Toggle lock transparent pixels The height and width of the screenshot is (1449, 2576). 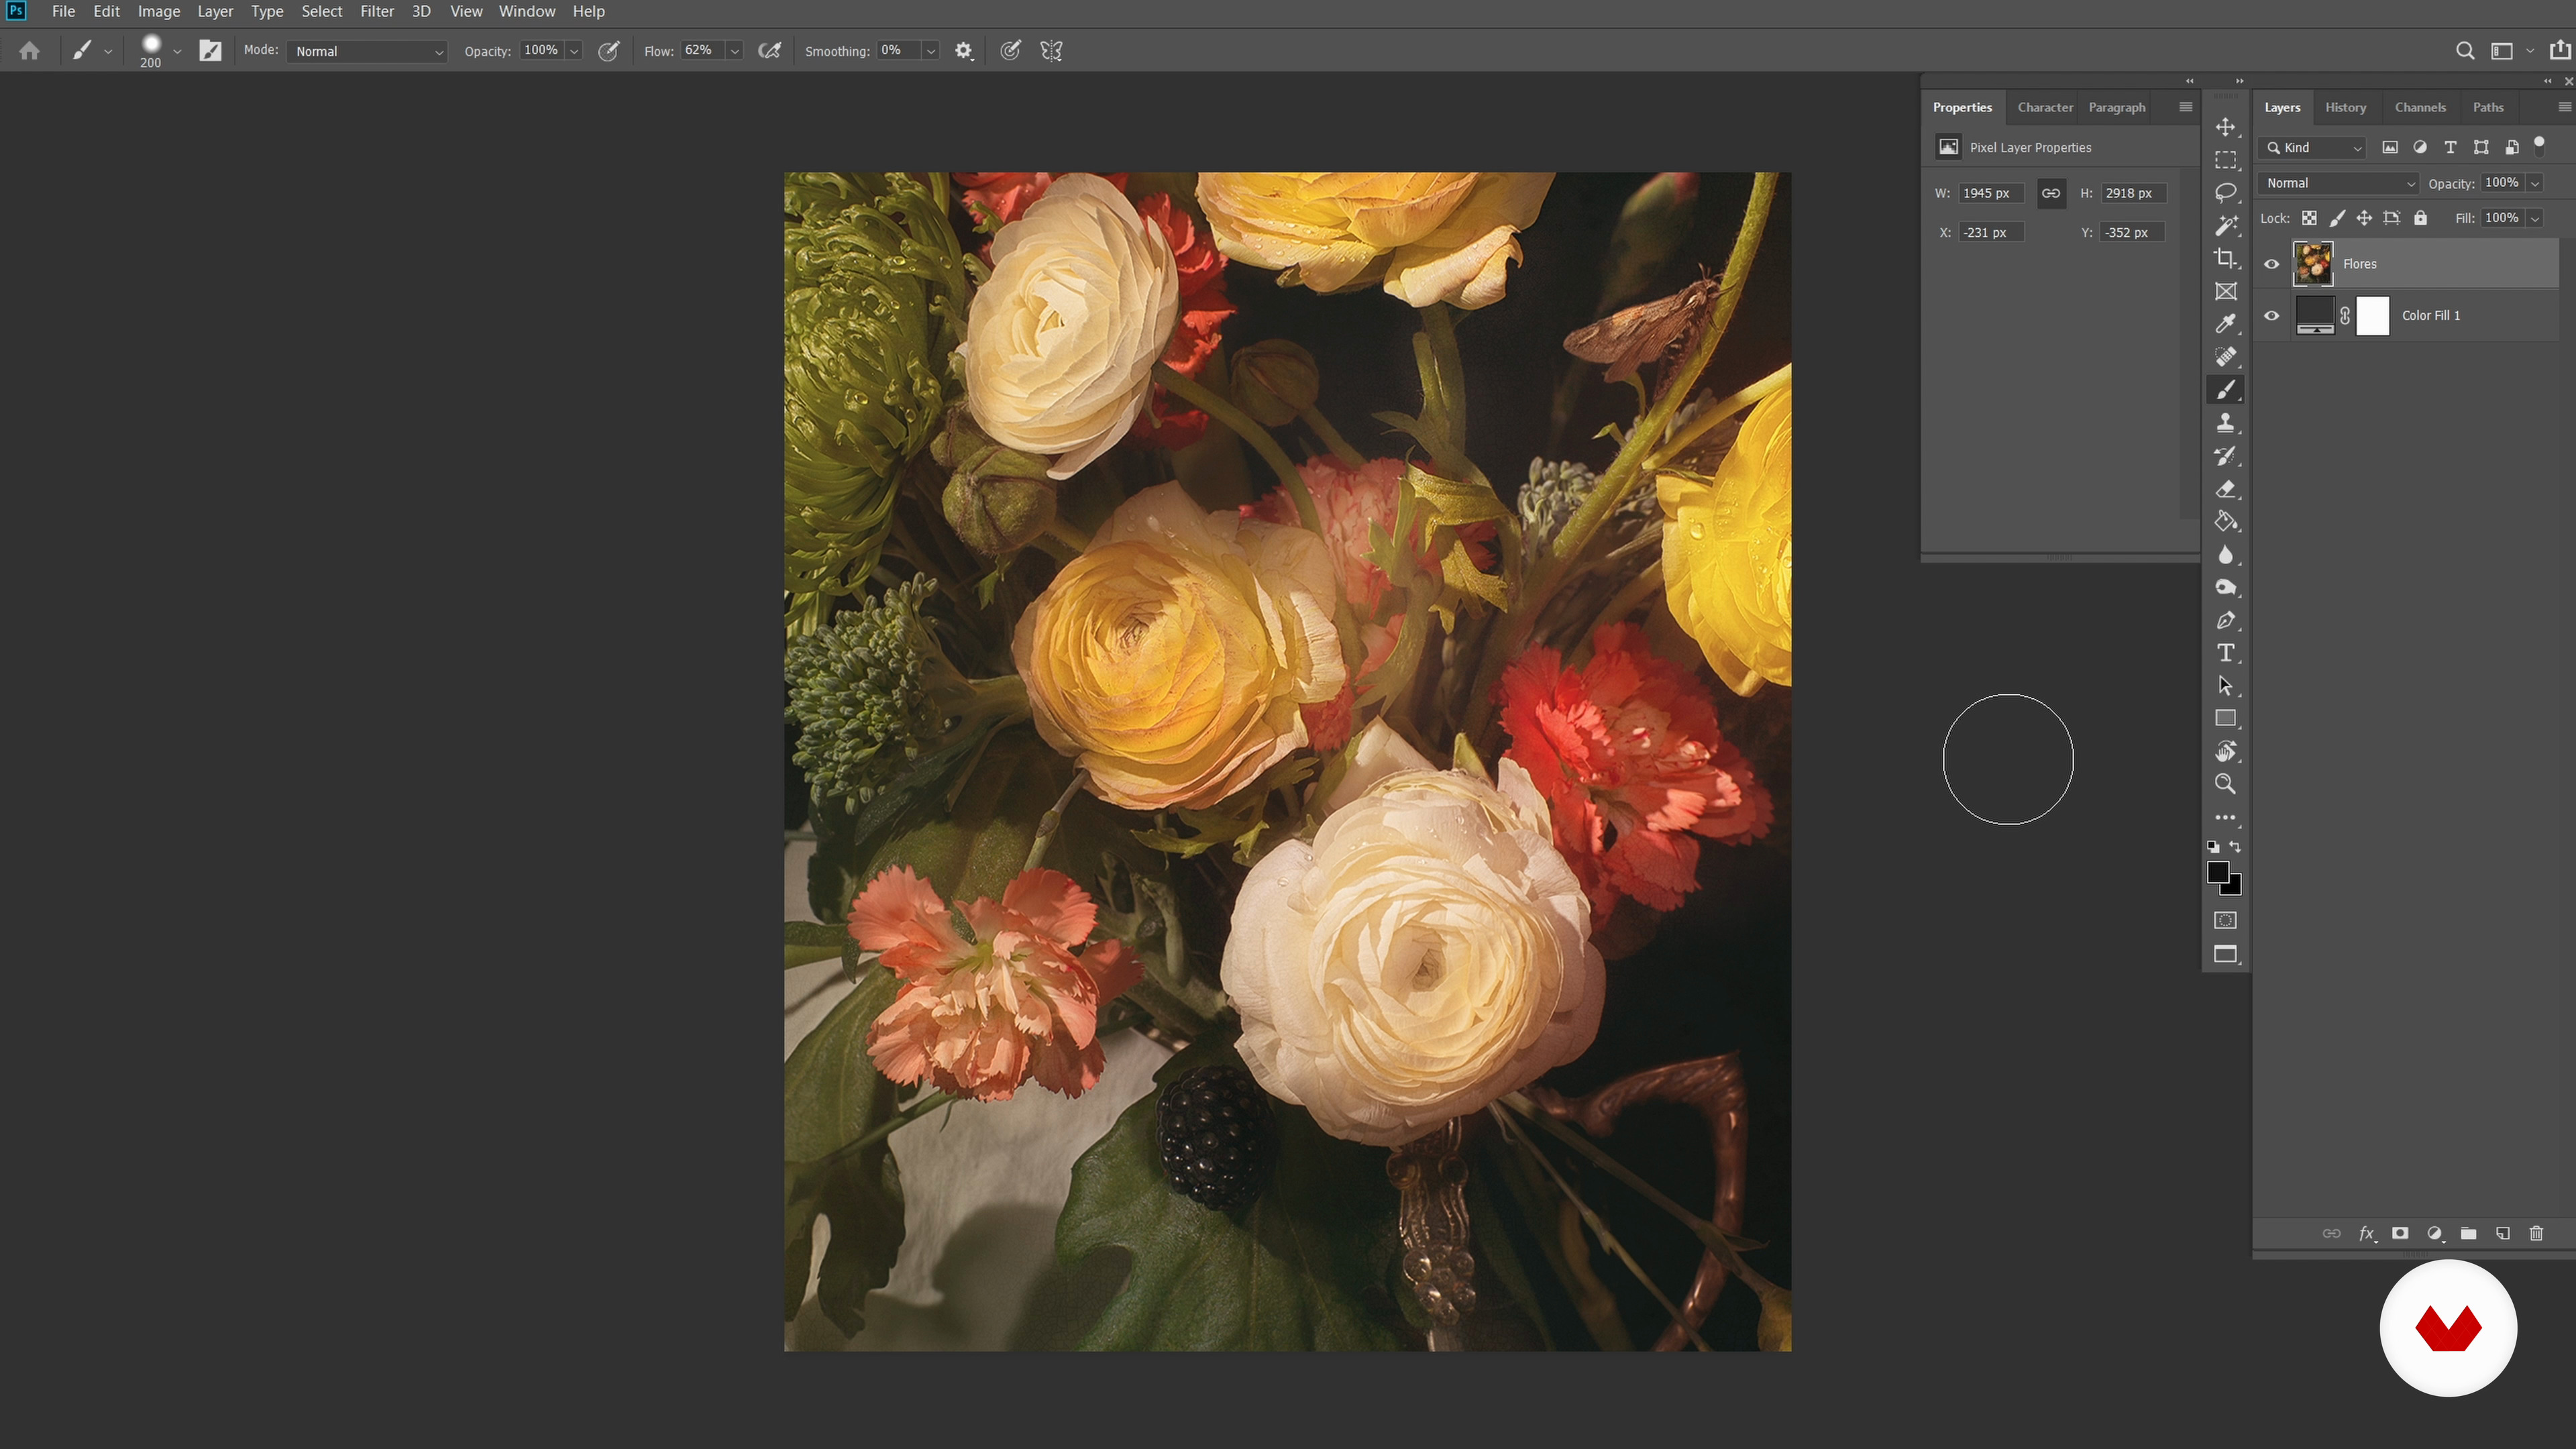tap(2309, 218)
